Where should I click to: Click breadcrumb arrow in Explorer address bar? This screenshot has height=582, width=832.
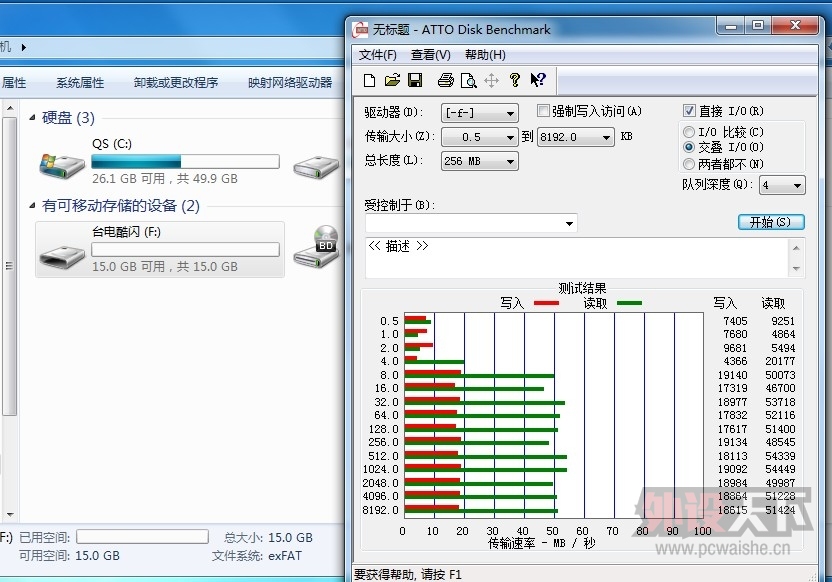click(24, 47)
